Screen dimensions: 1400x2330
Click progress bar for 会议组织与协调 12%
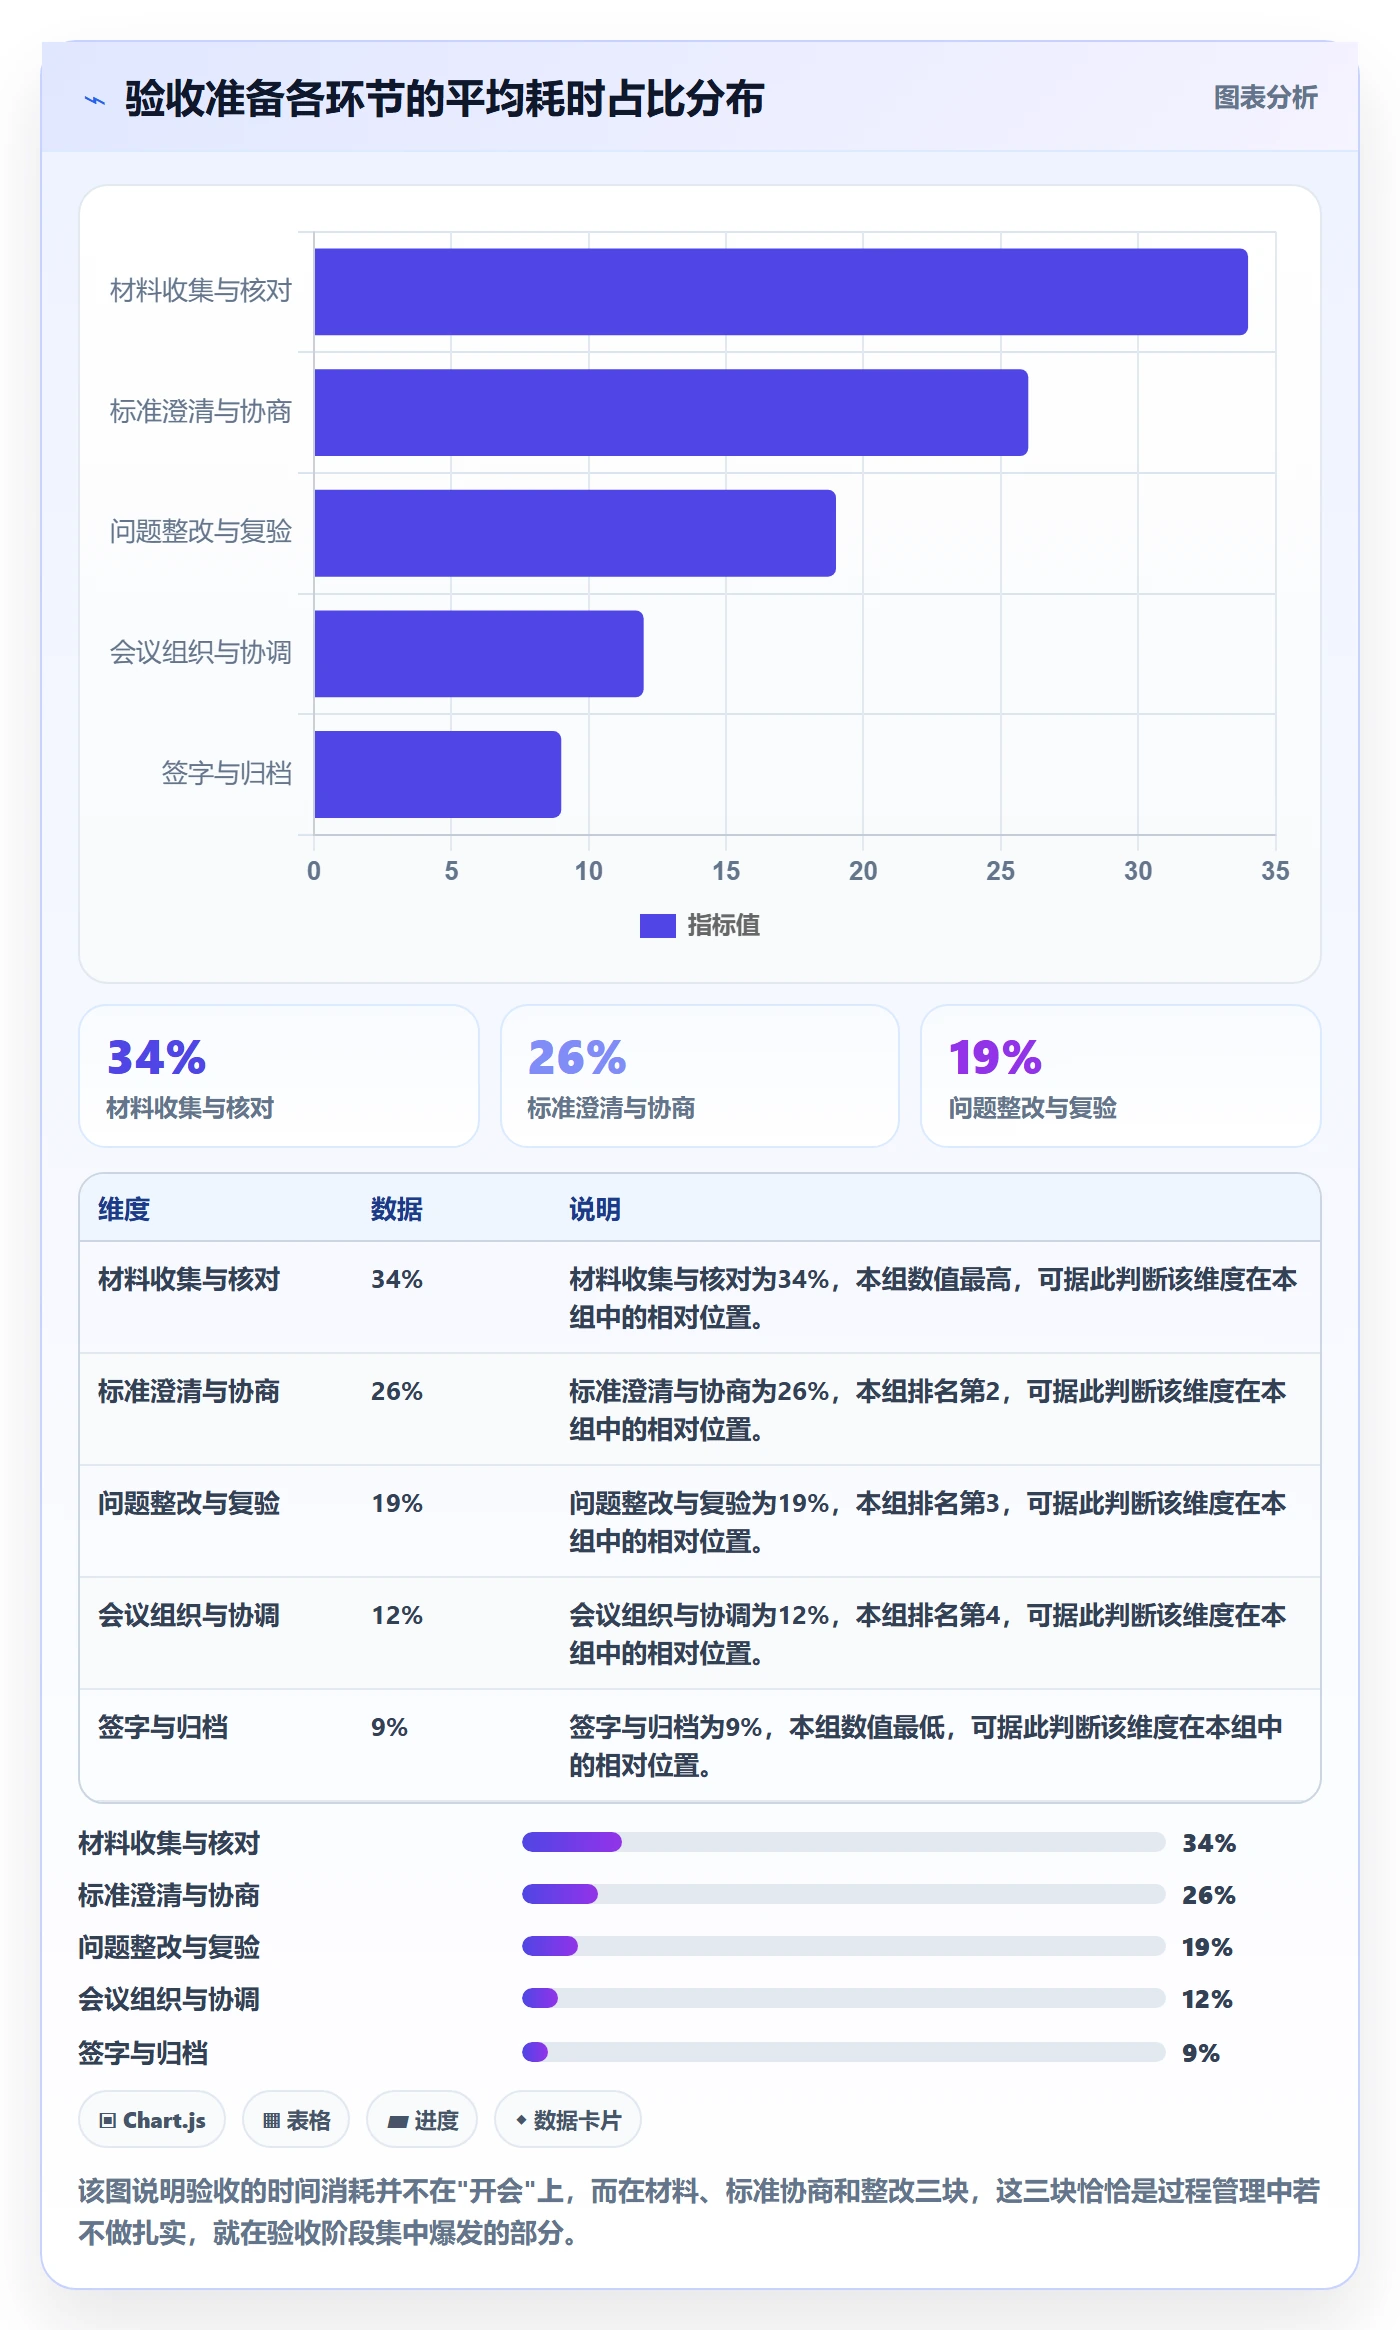pos(844,1998)
